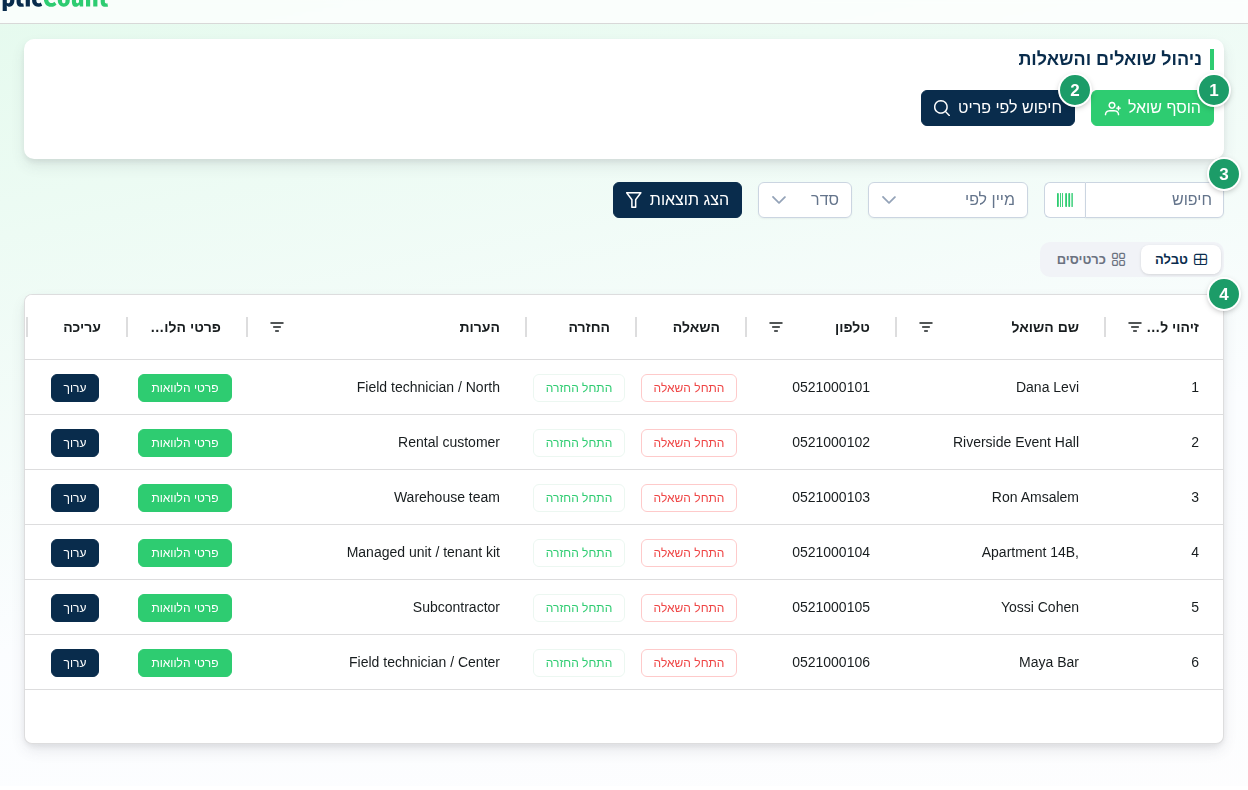Click the עריכה column header
This screenshot has height=790, width=1248.
82,327
